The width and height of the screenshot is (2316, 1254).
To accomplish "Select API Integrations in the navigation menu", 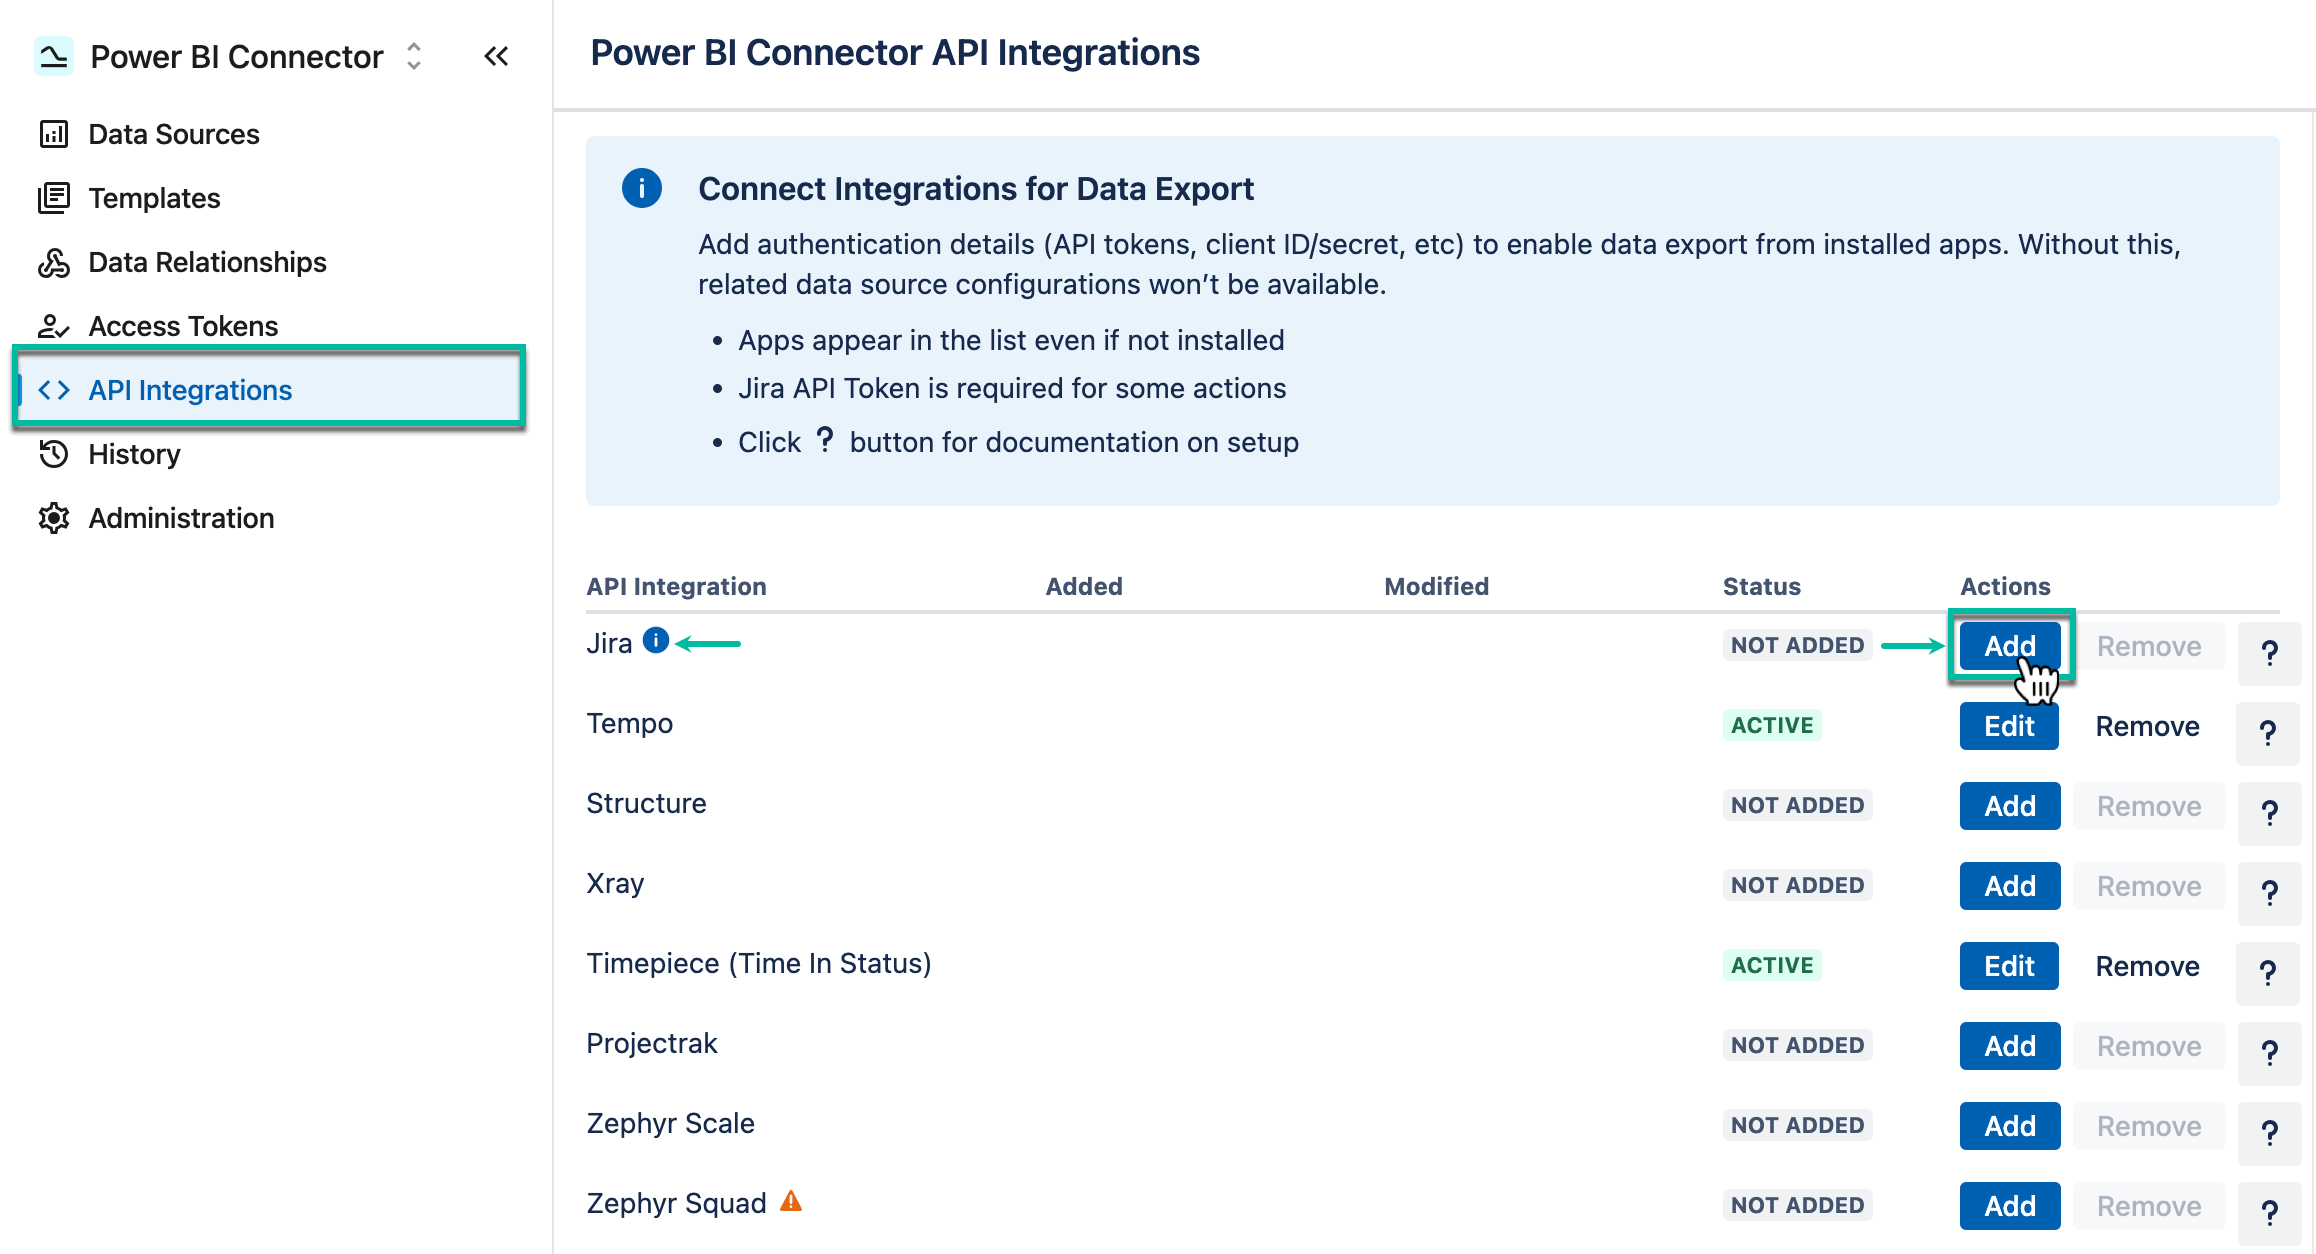I will pos(190,390).
